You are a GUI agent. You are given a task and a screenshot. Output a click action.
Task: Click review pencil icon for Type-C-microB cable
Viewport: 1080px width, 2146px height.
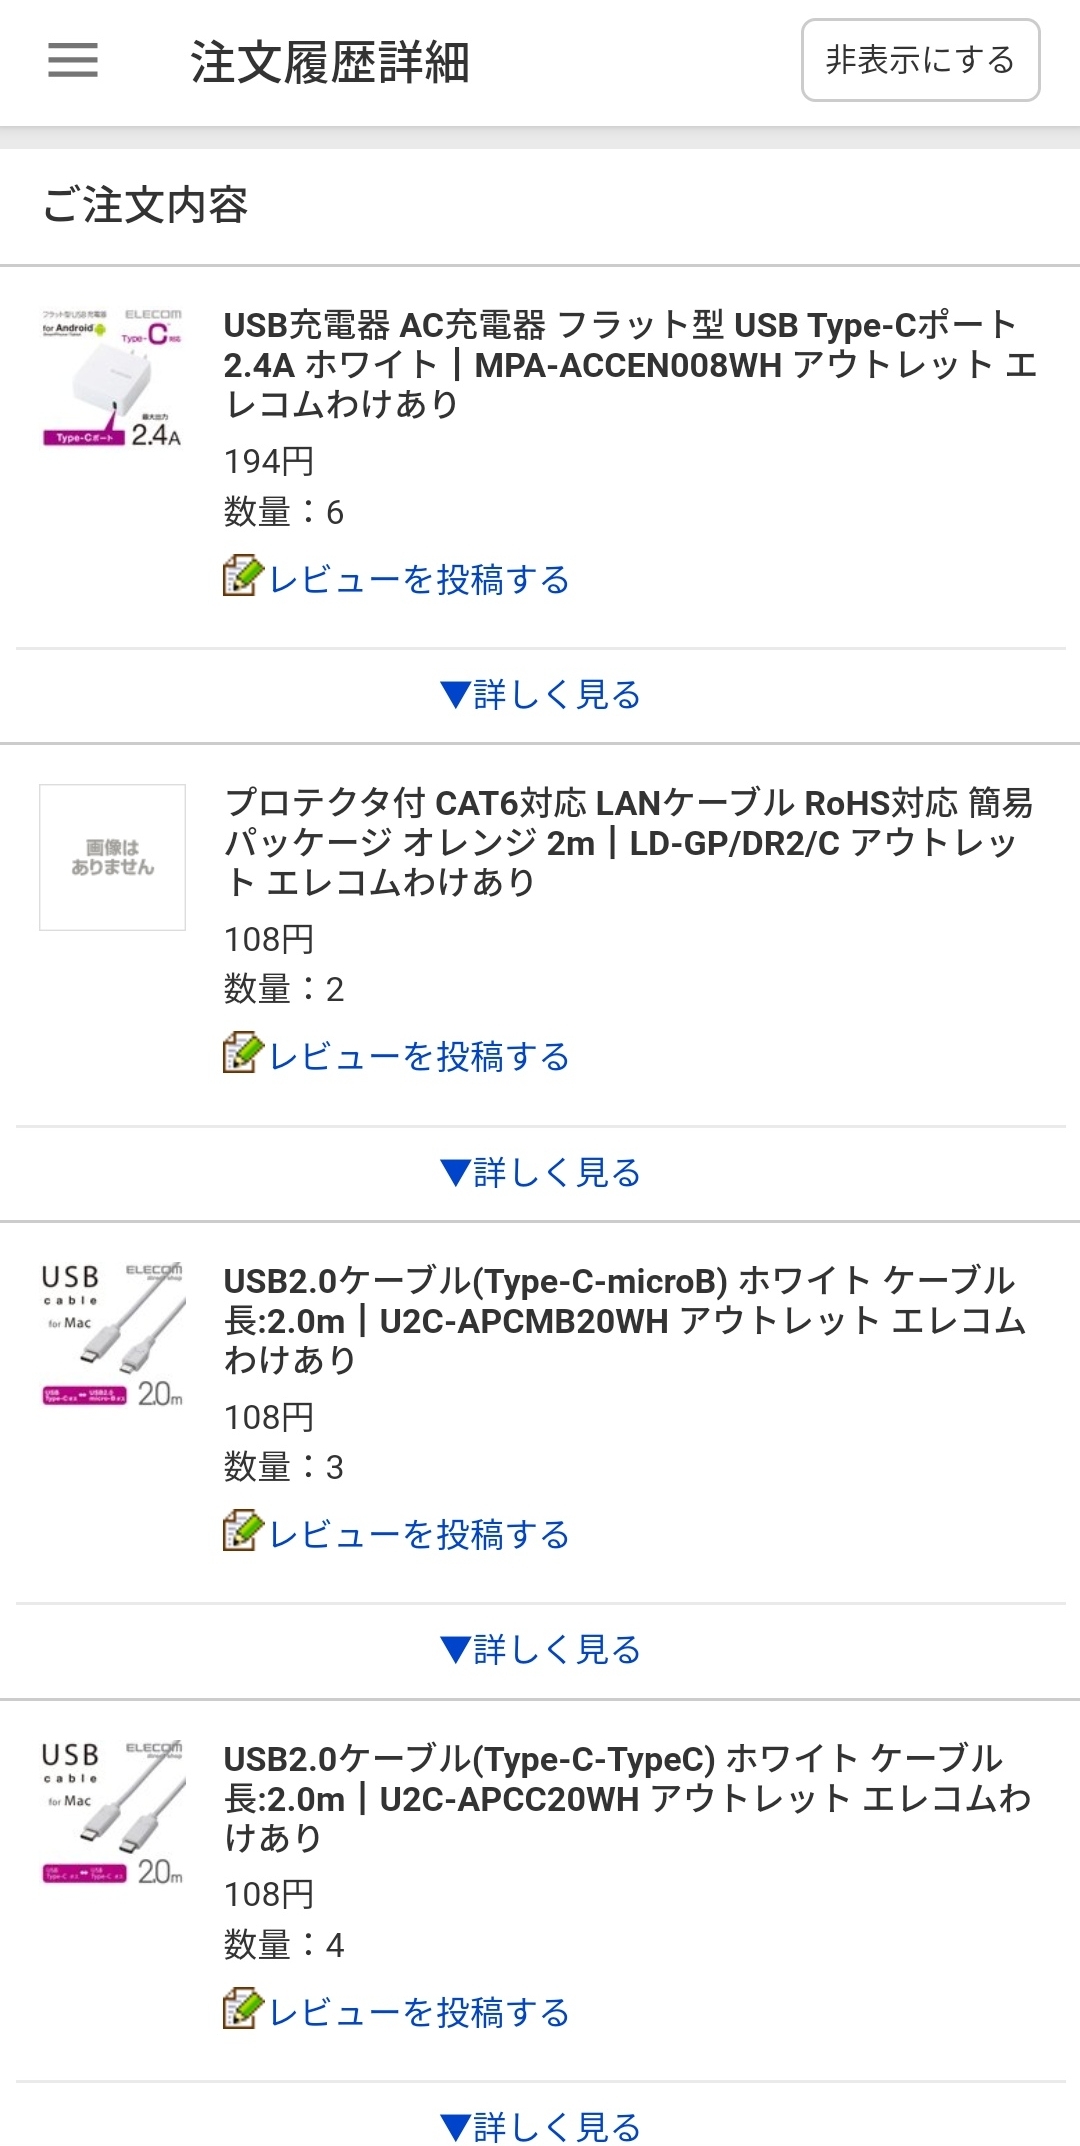click(243, 1531)
